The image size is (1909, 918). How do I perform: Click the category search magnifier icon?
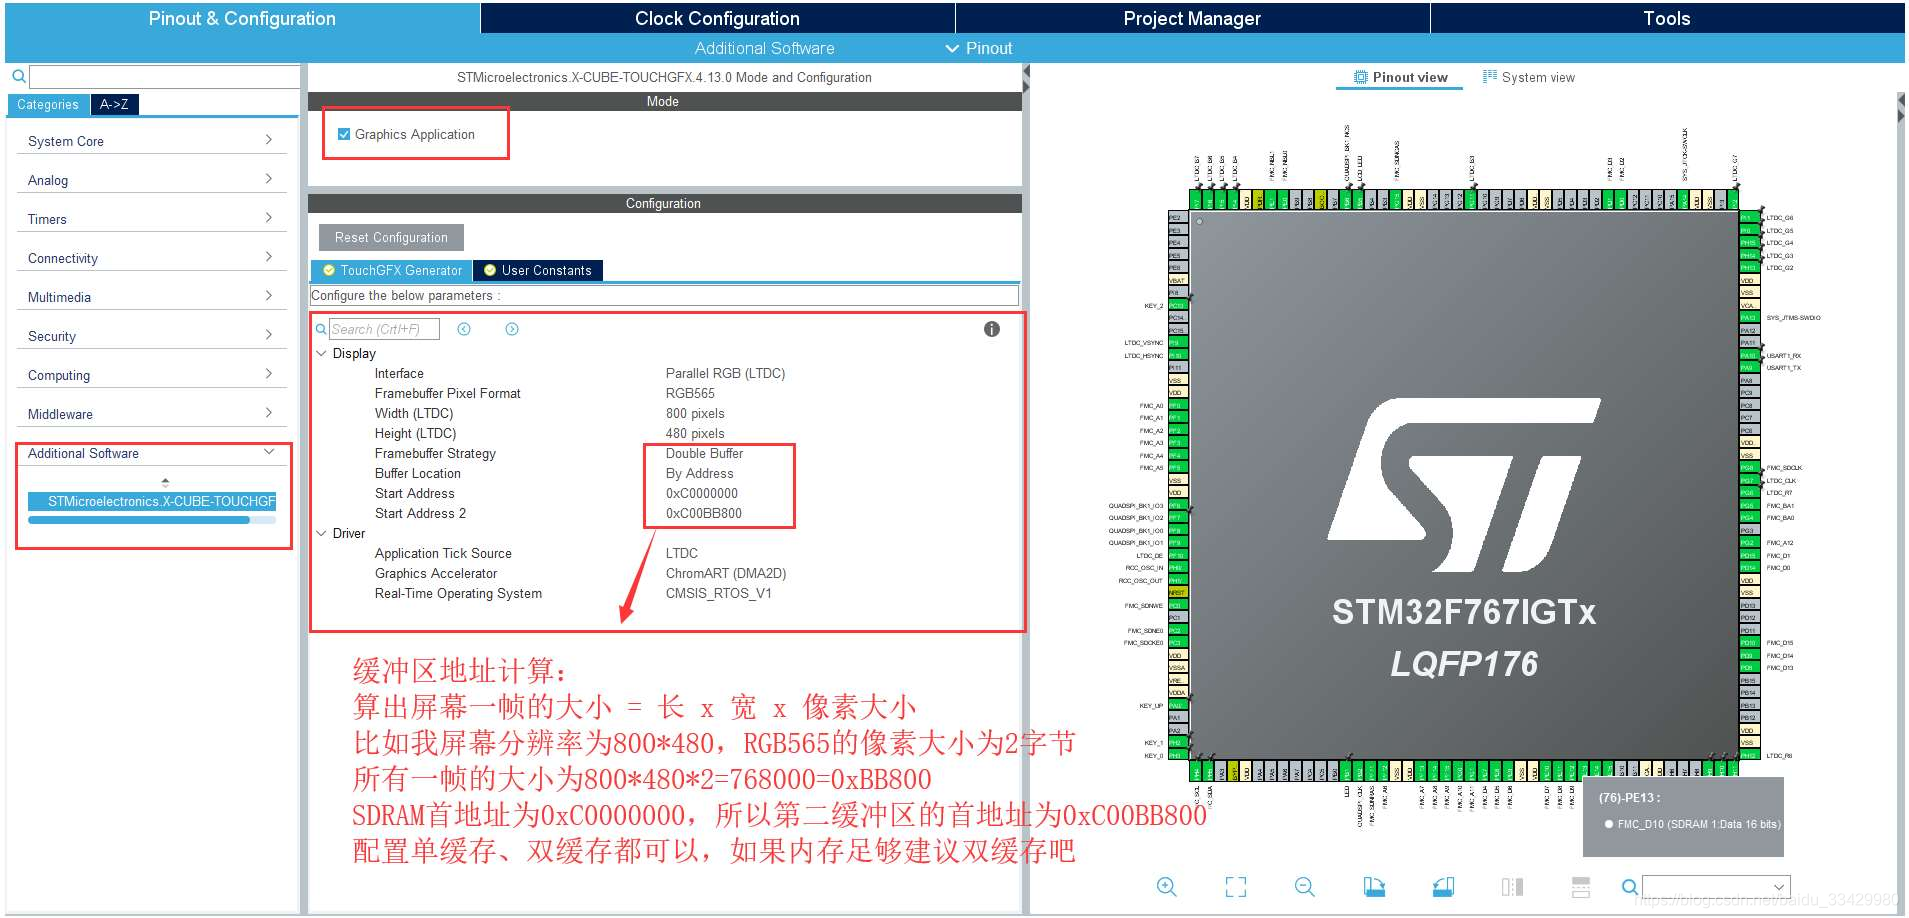(18, 76)
